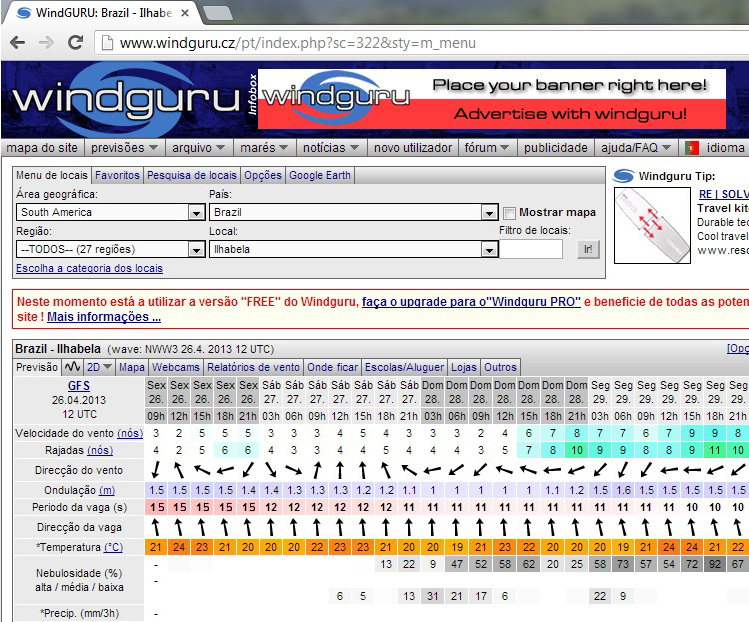Switch to the 'Opções' tab
Image resolution: width=749 pixels, height=622 pixels.
coord(263,175)
